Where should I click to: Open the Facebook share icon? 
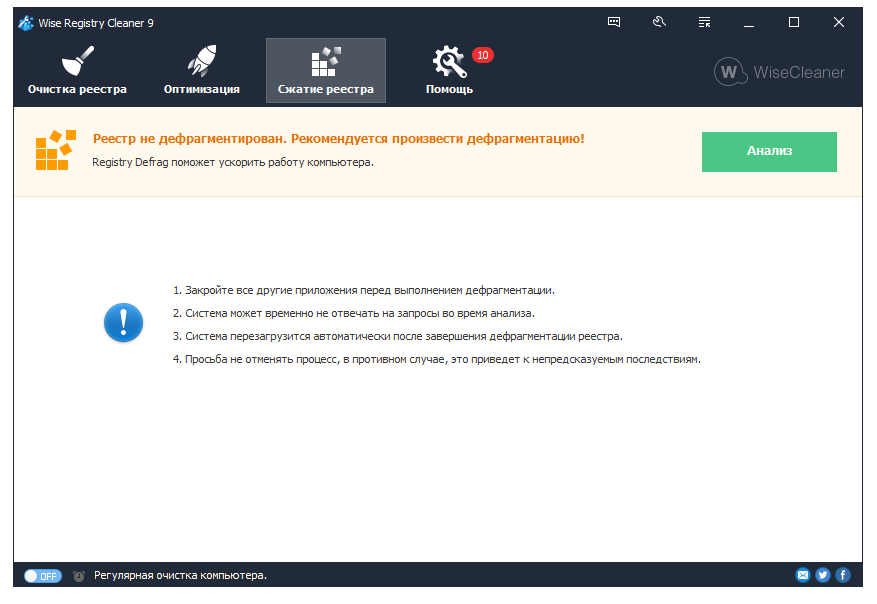click(x=843, y=575)
